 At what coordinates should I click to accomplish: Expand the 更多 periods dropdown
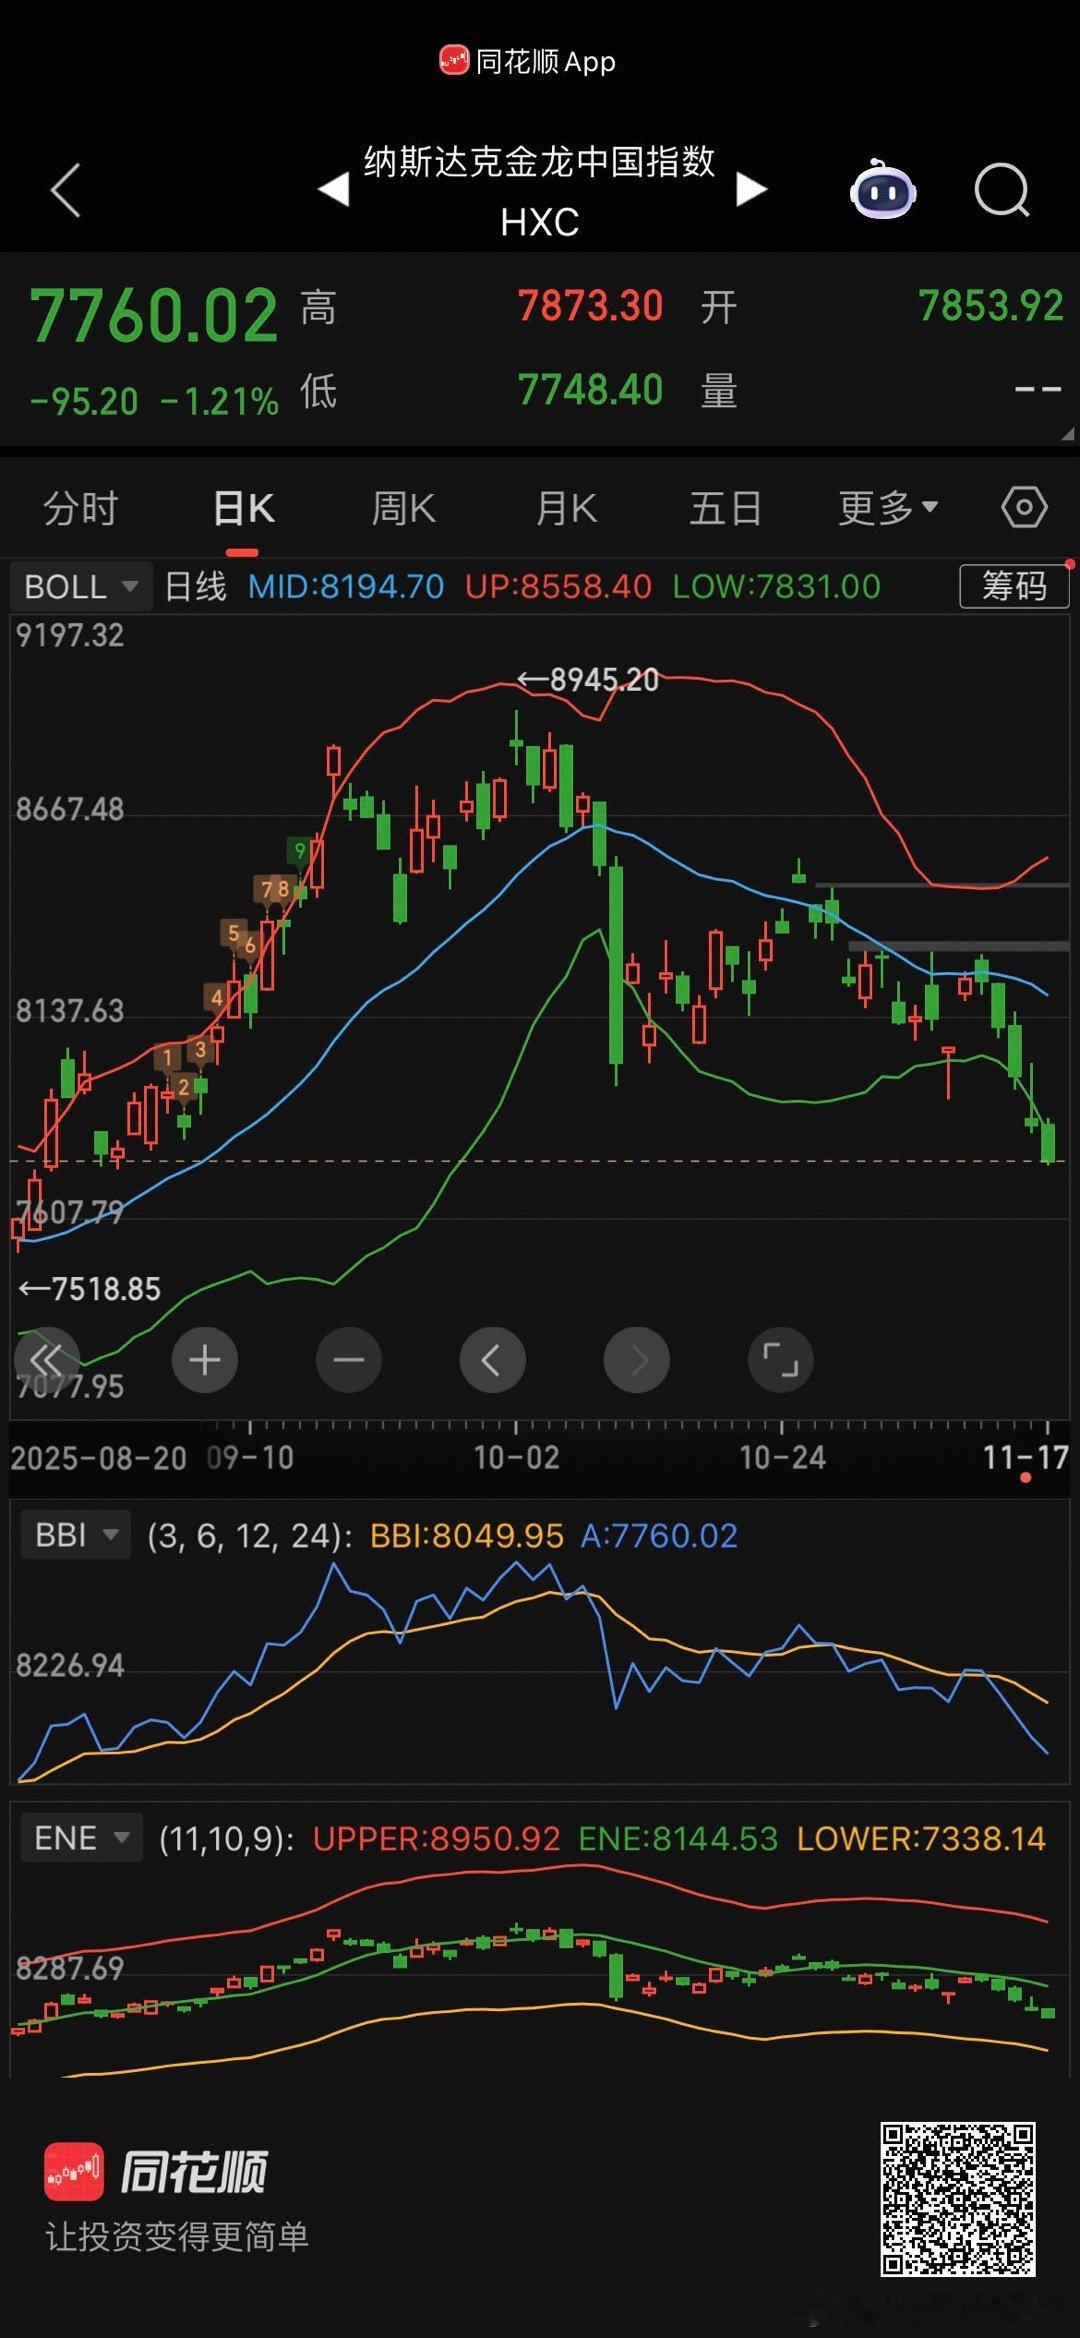(x=888, y=508)
